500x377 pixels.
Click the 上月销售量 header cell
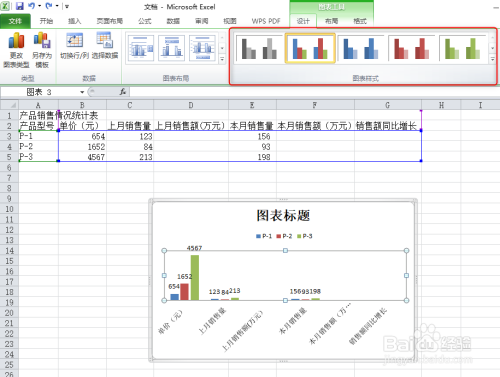[130, 126]
